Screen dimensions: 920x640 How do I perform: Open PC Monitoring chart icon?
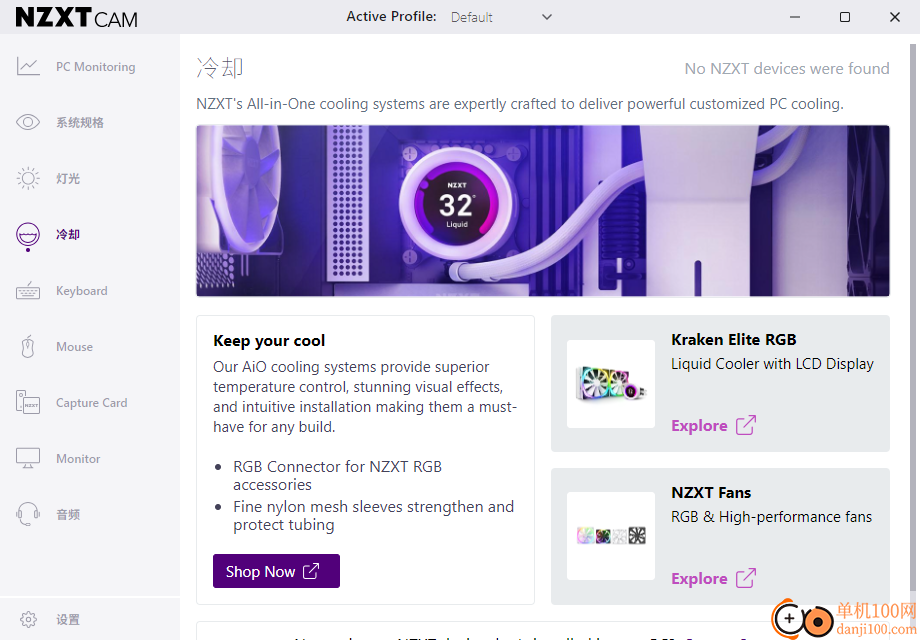tap(28, 66)
